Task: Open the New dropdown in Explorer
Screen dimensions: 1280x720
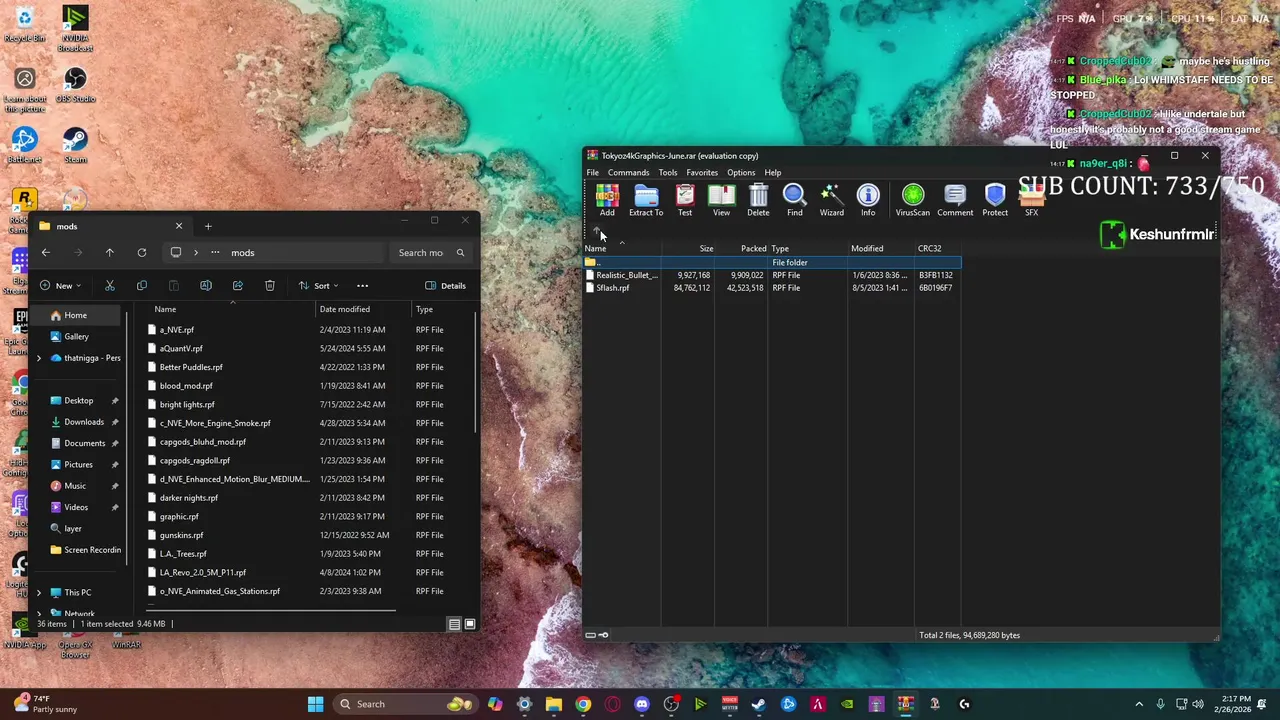Action: click(60, 286)
